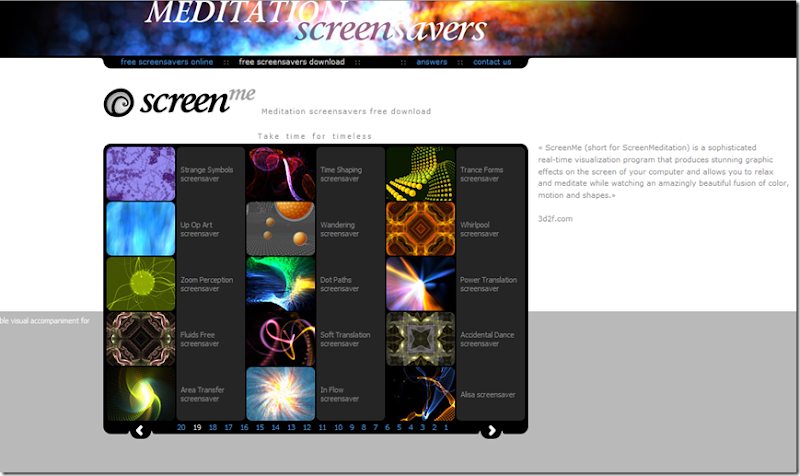Open the Fluids Free screensaver link
The width and height of the screenshot is (800, 476).
coord(199,339)
